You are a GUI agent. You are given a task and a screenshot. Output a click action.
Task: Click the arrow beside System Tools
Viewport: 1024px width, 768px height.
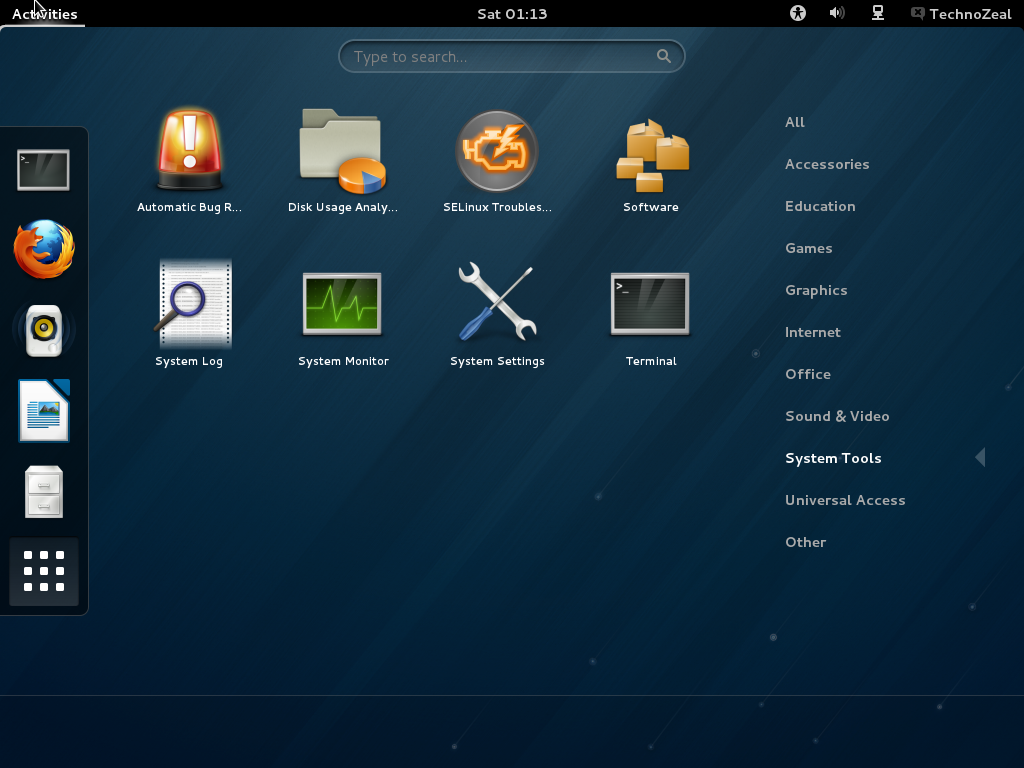click(979, 457)
